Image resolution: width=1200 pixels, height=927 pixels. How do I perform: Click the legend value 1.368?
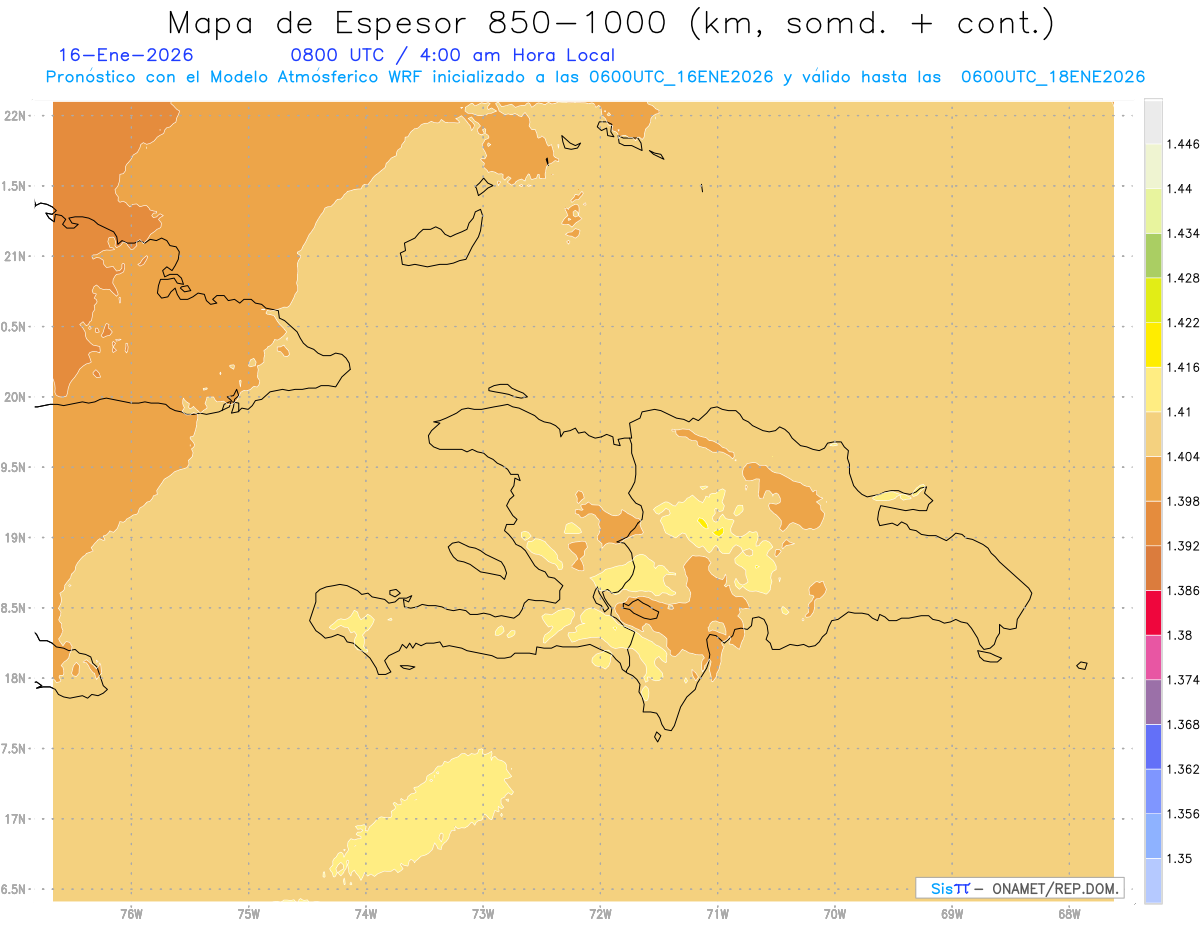(1183, 724)
